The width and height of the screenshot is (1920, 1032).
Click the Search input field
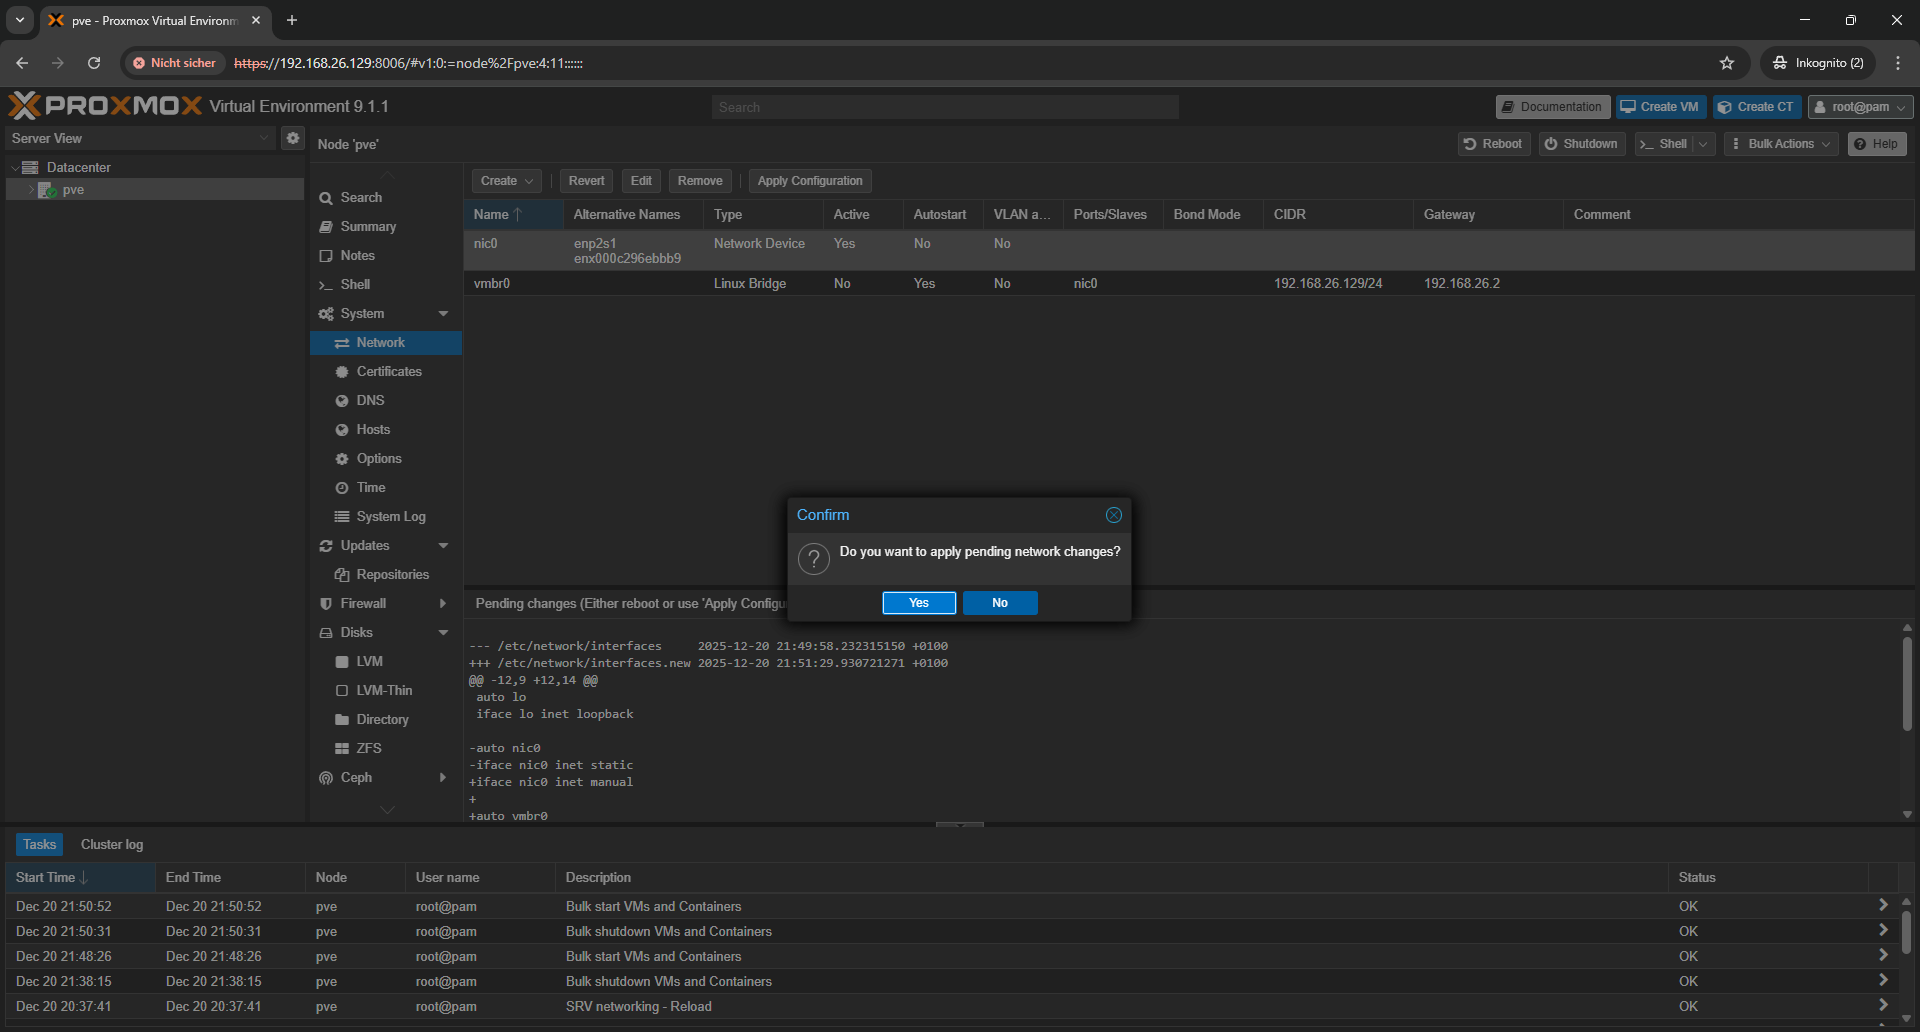tap(945, 107)
